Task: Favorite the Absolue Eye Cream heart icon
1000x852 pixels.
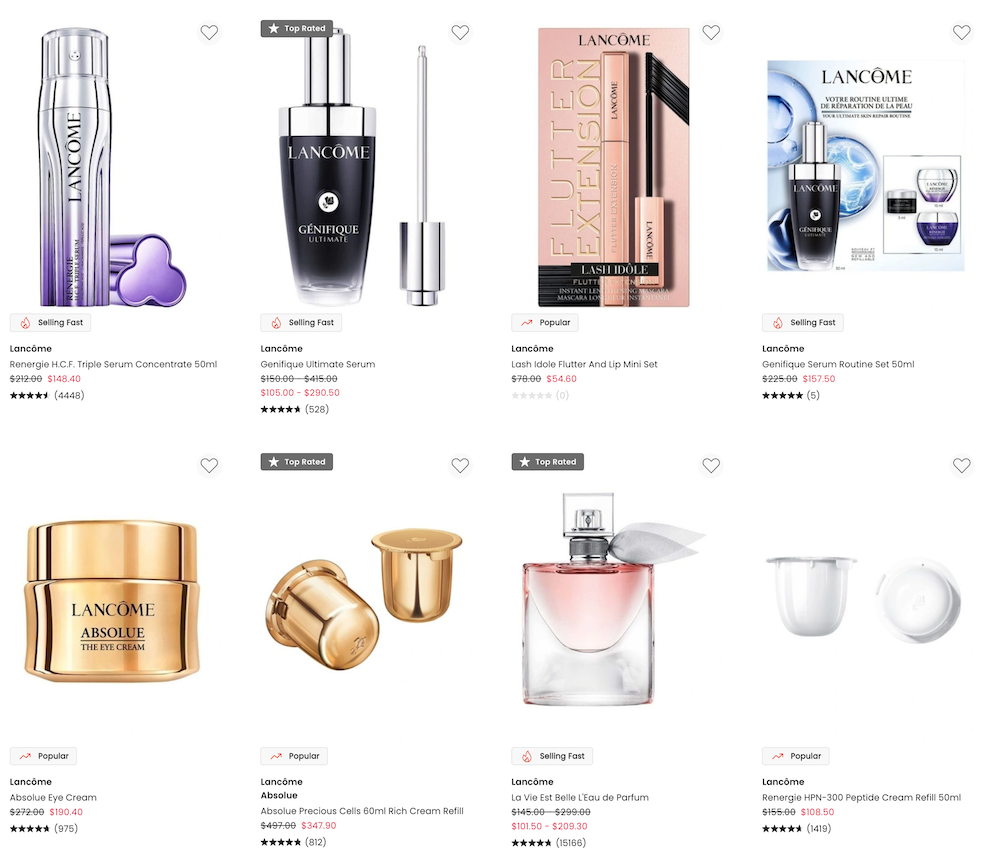Action: 209,466
